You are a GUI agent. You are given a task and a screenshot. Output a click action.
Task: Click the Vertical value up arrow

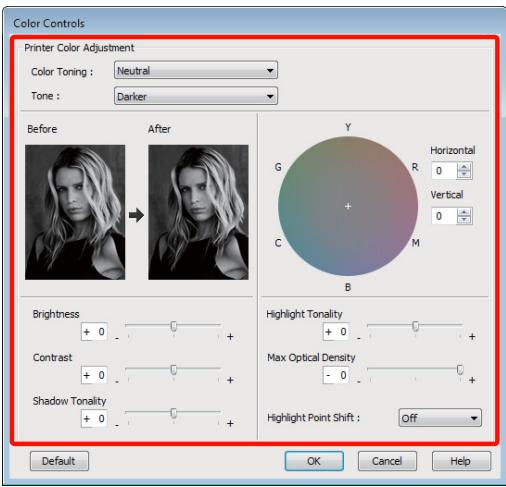[x=464, y=212]
